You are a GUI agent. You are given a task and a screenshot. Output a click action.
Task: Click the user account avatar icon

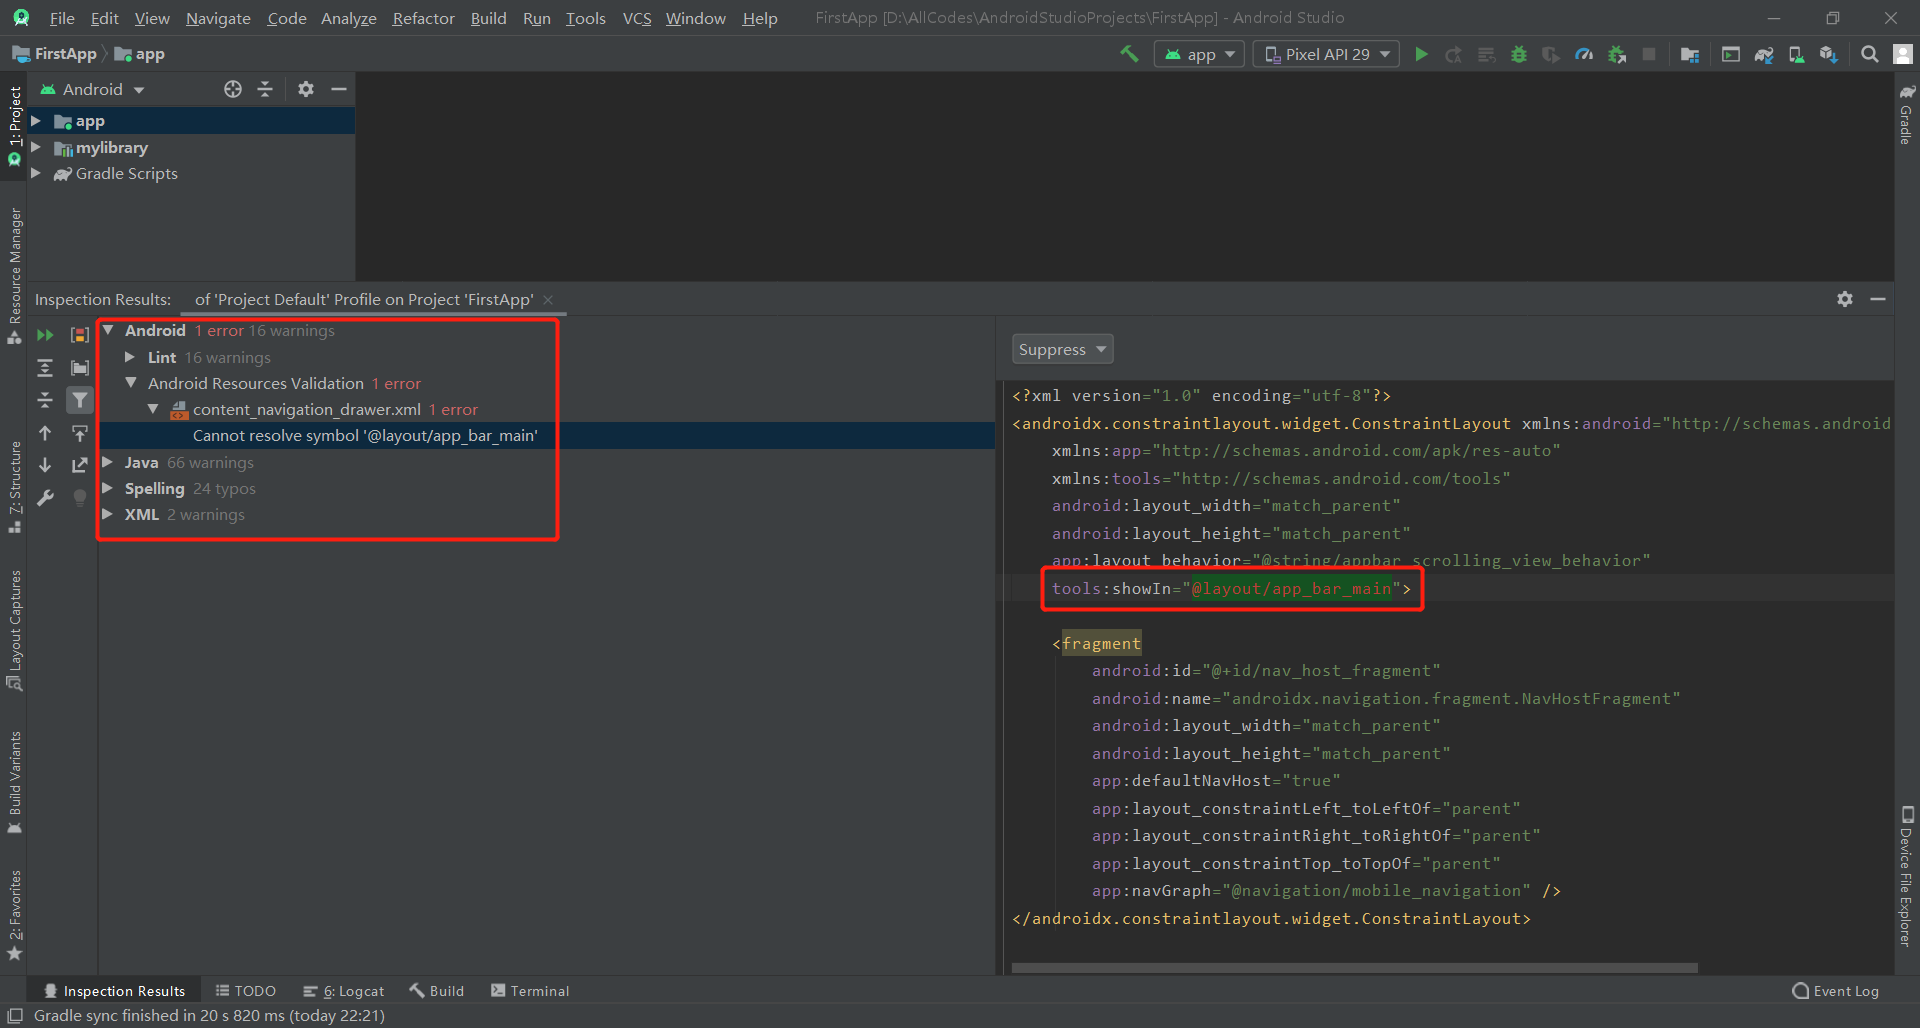(1903, 54)
